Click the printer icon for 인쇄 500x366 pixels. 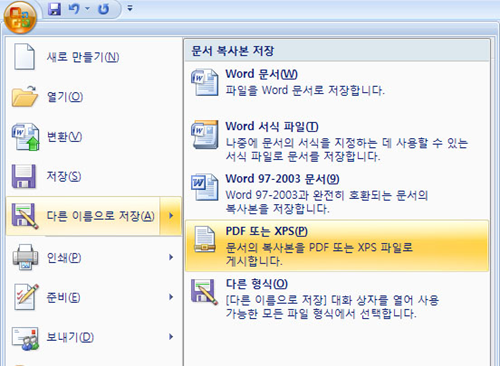(x=25, y=257)
